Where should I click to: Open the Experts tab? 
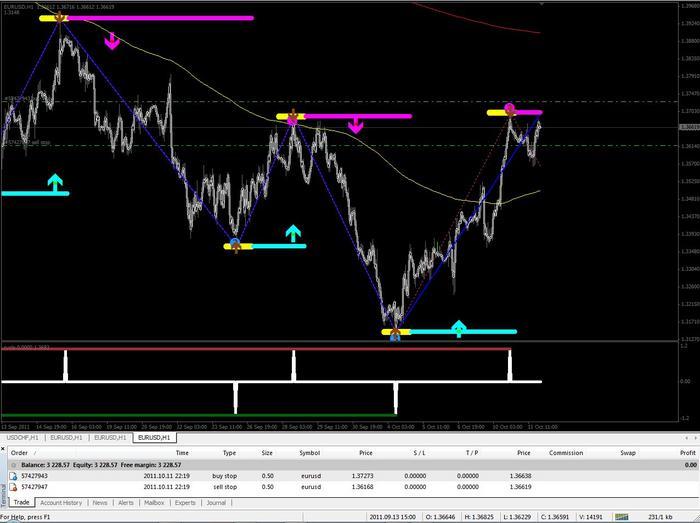(185, 503)
